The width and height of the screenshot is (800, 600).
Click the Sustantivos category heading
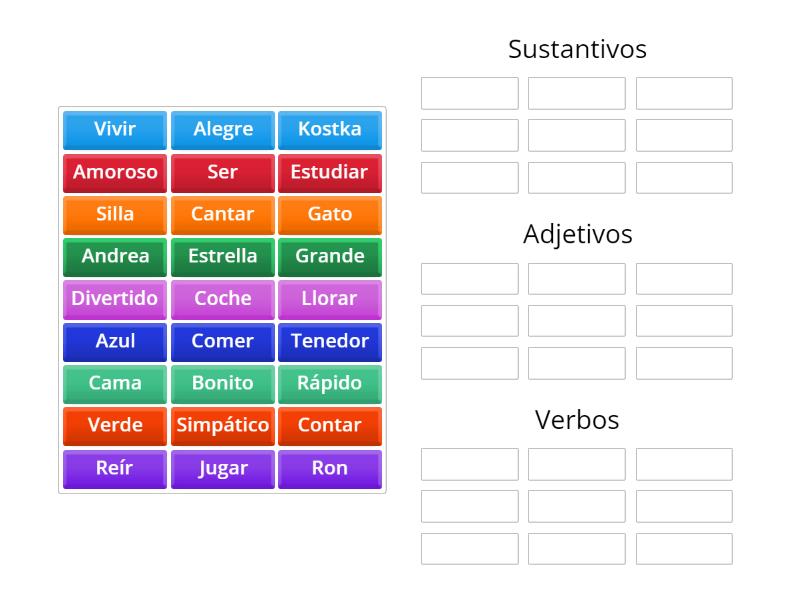click(x=578, y=48)
